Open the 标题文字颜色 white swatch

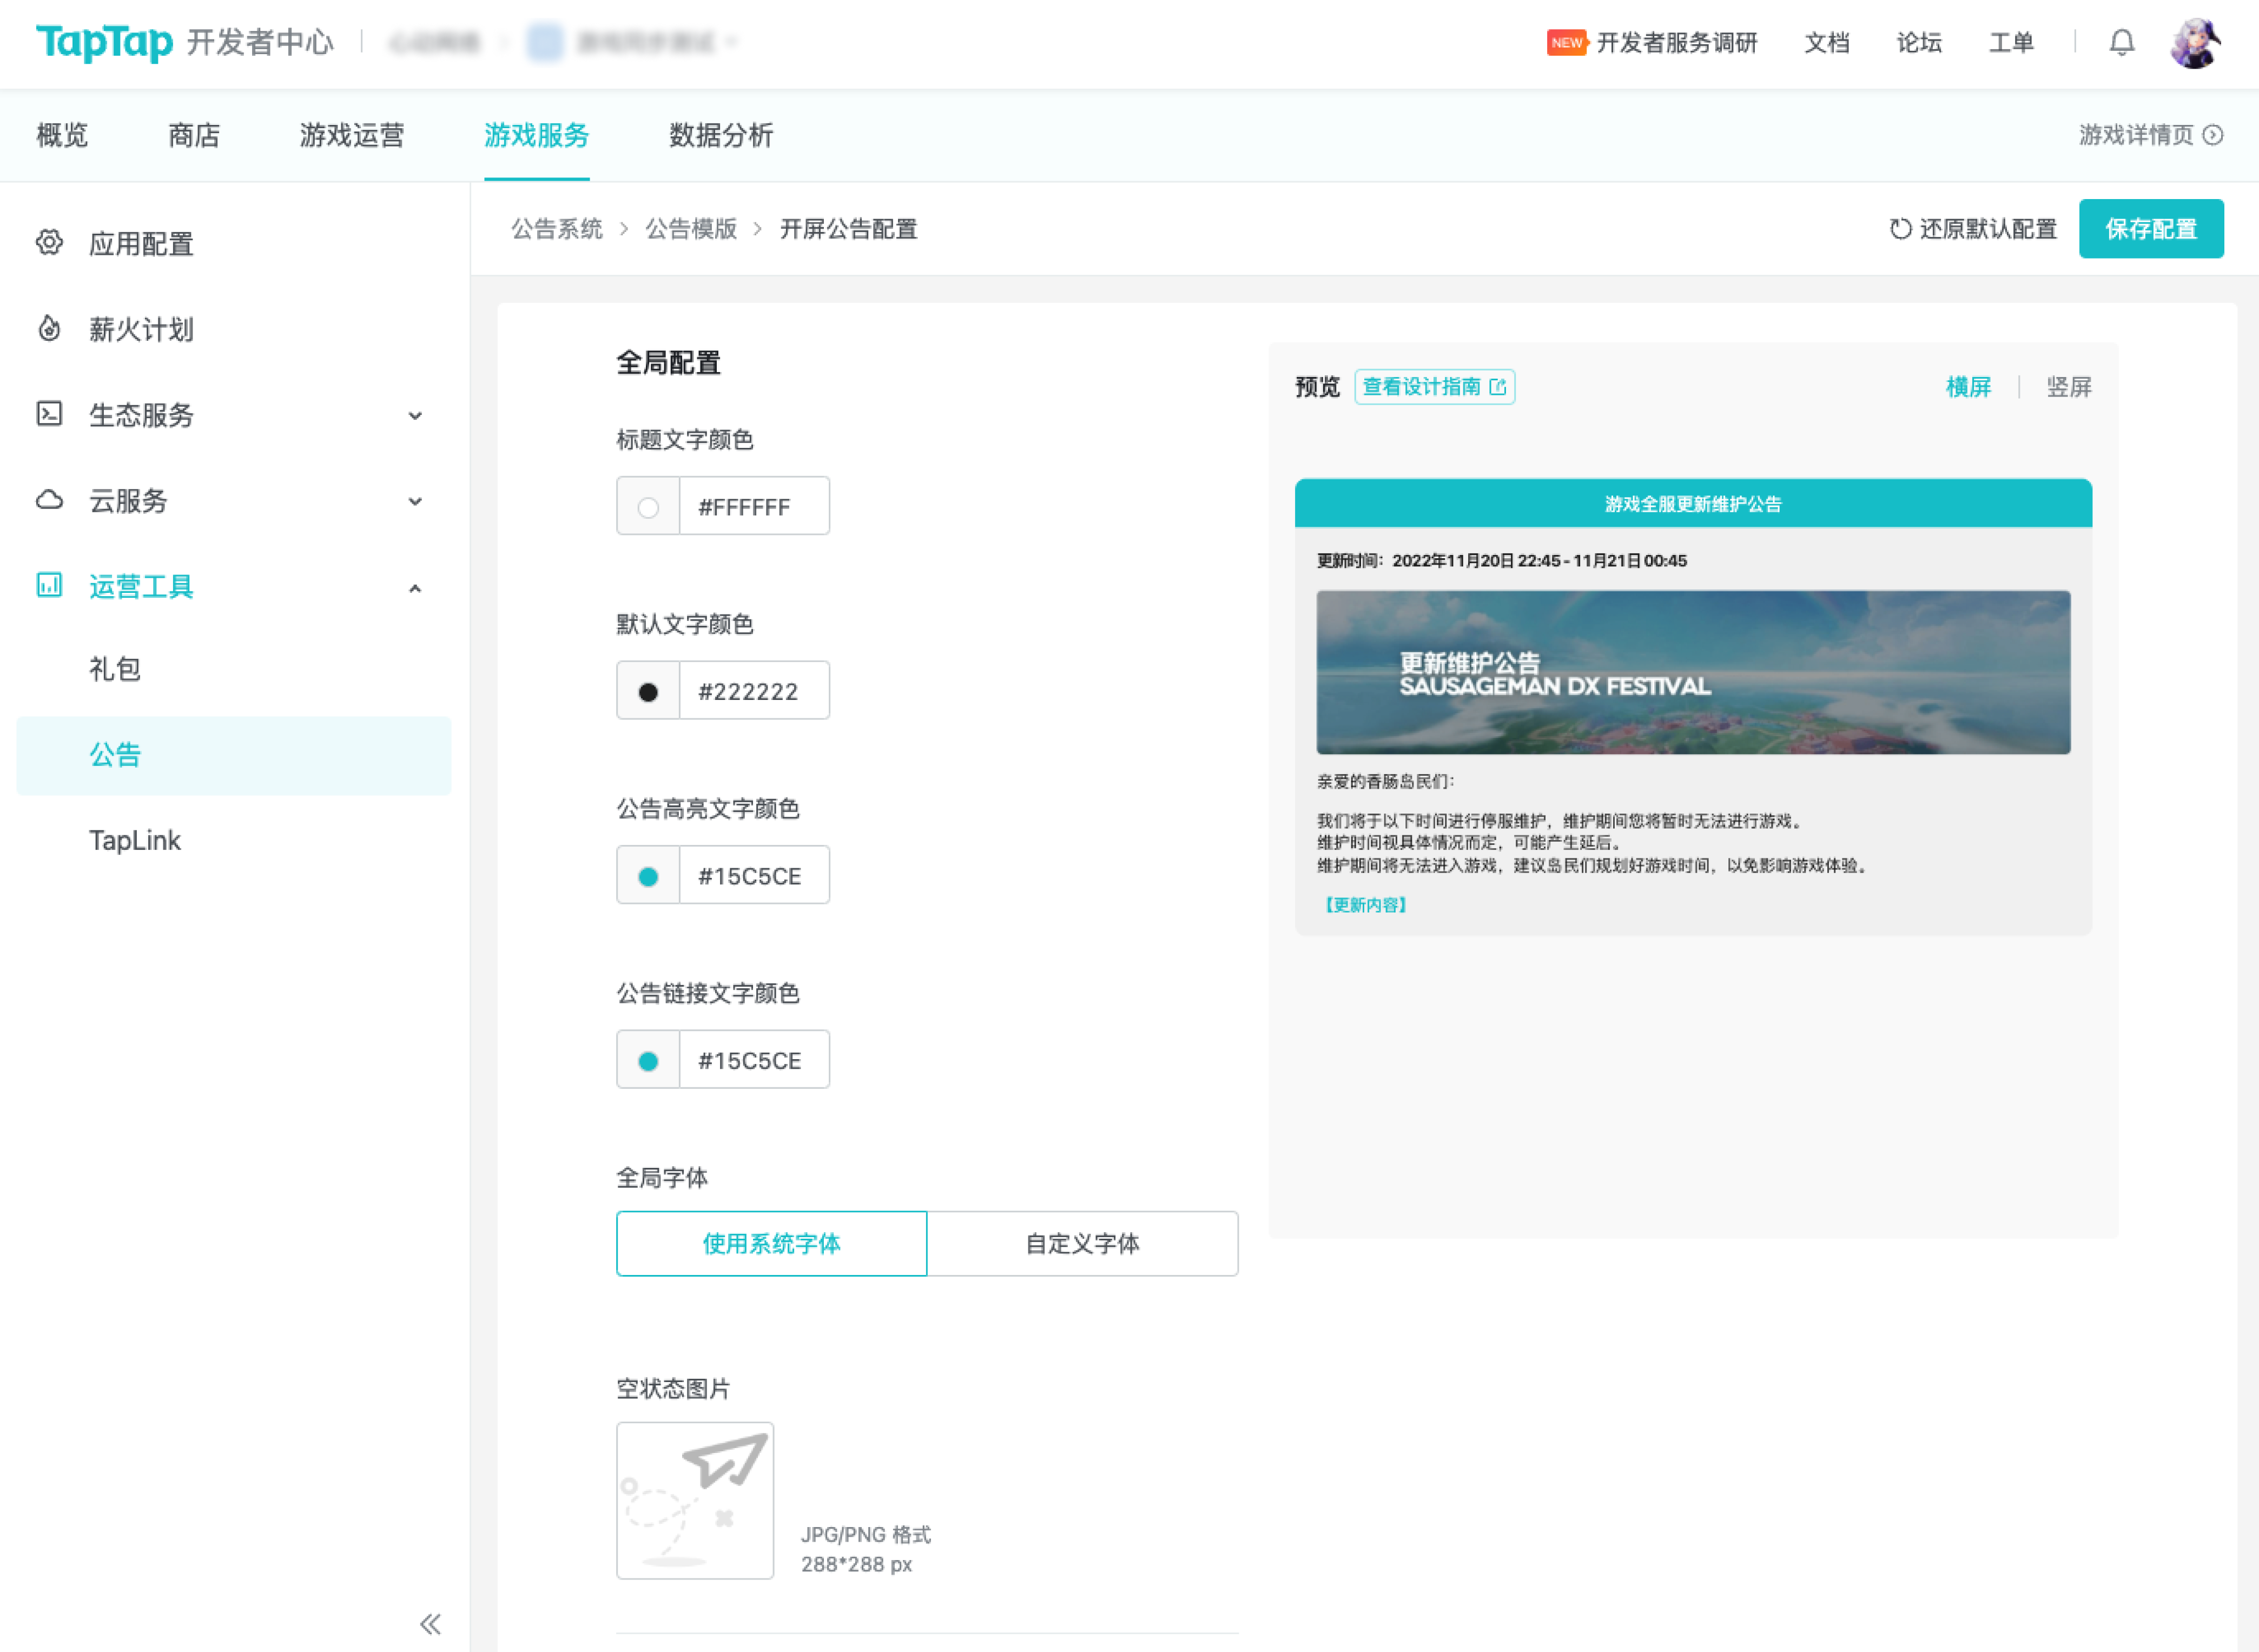coord(648,507)
